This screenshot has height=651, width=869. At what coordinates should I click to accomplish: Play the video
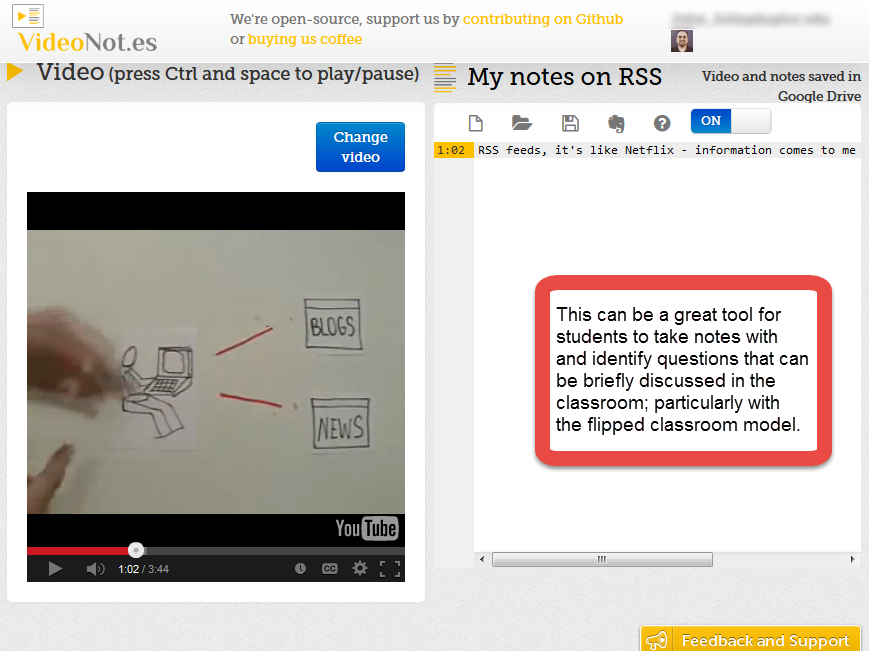(55, 567)
